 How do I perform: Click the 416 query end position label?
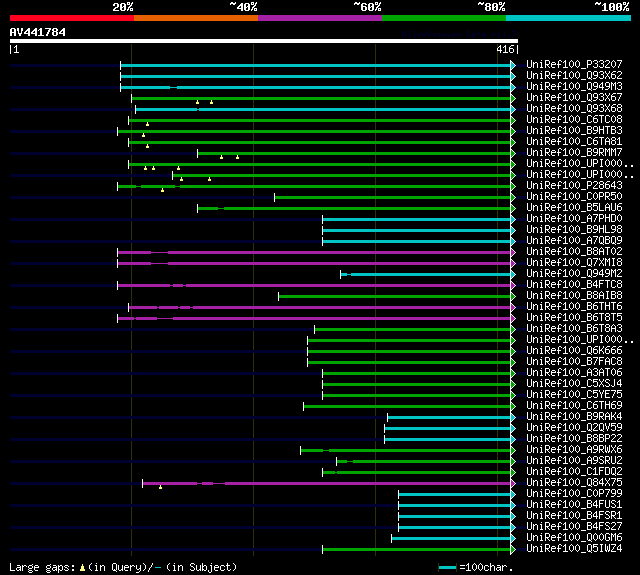(x=505, y=49)
